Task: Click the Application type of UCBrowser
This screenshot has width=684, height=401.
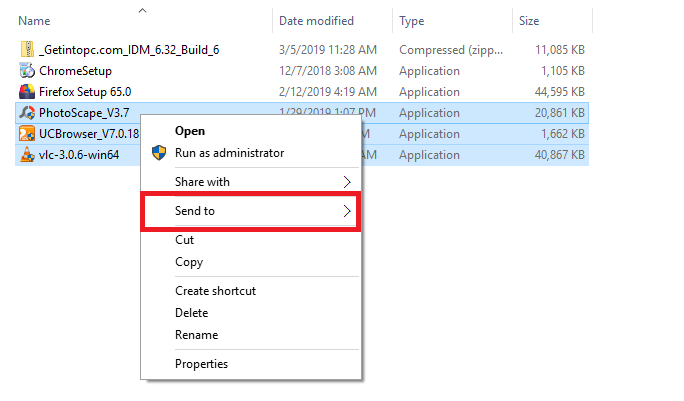Action: 429,134
